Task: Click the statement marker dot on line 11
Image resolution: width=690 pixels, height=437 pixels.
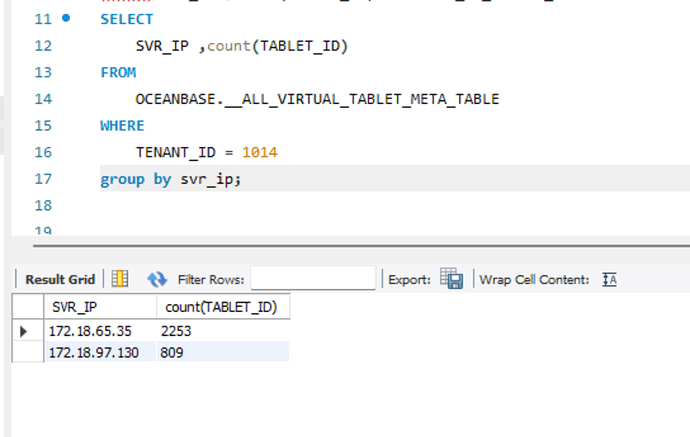Action: click(67, 19)
